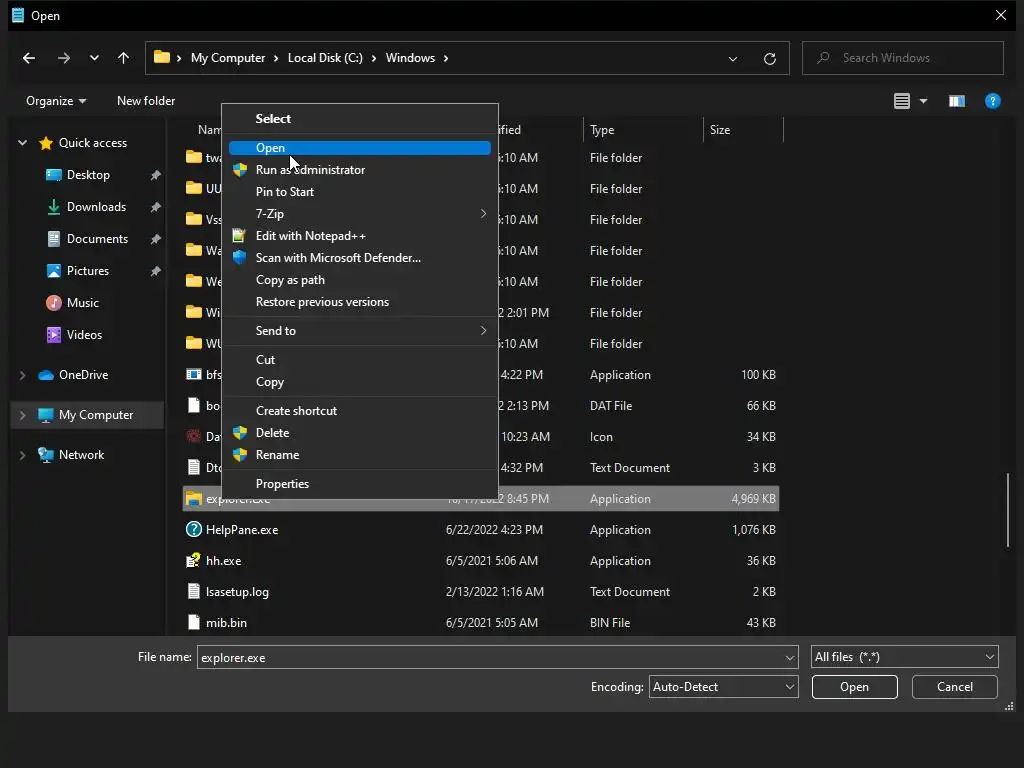Expand the address bar history dropdown
The width and height of the screenshot is (1024, 768).
coord(733,59)
